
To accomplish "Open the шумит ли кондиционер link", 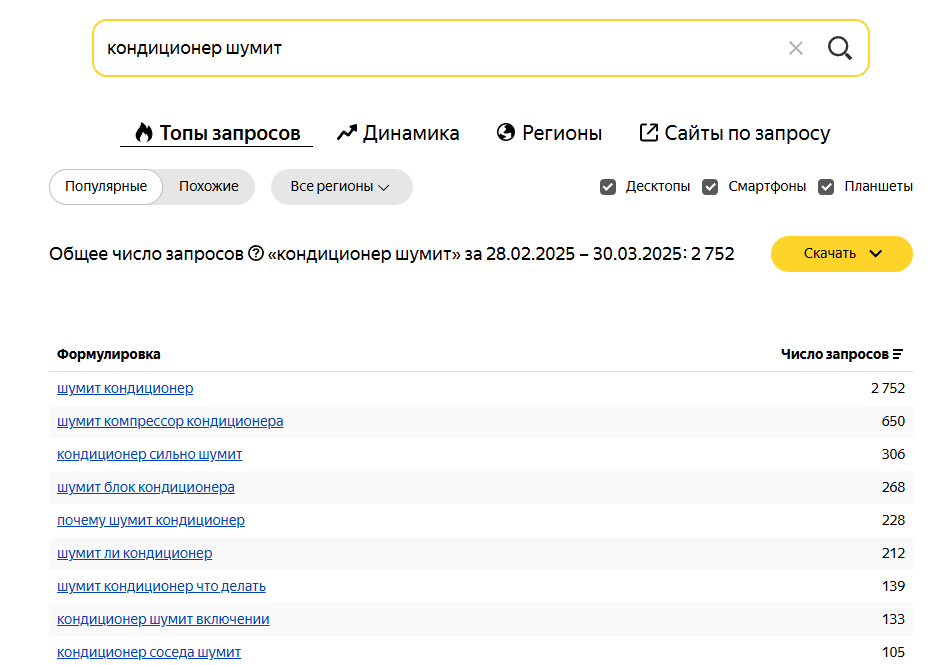I will coord(135,553).
